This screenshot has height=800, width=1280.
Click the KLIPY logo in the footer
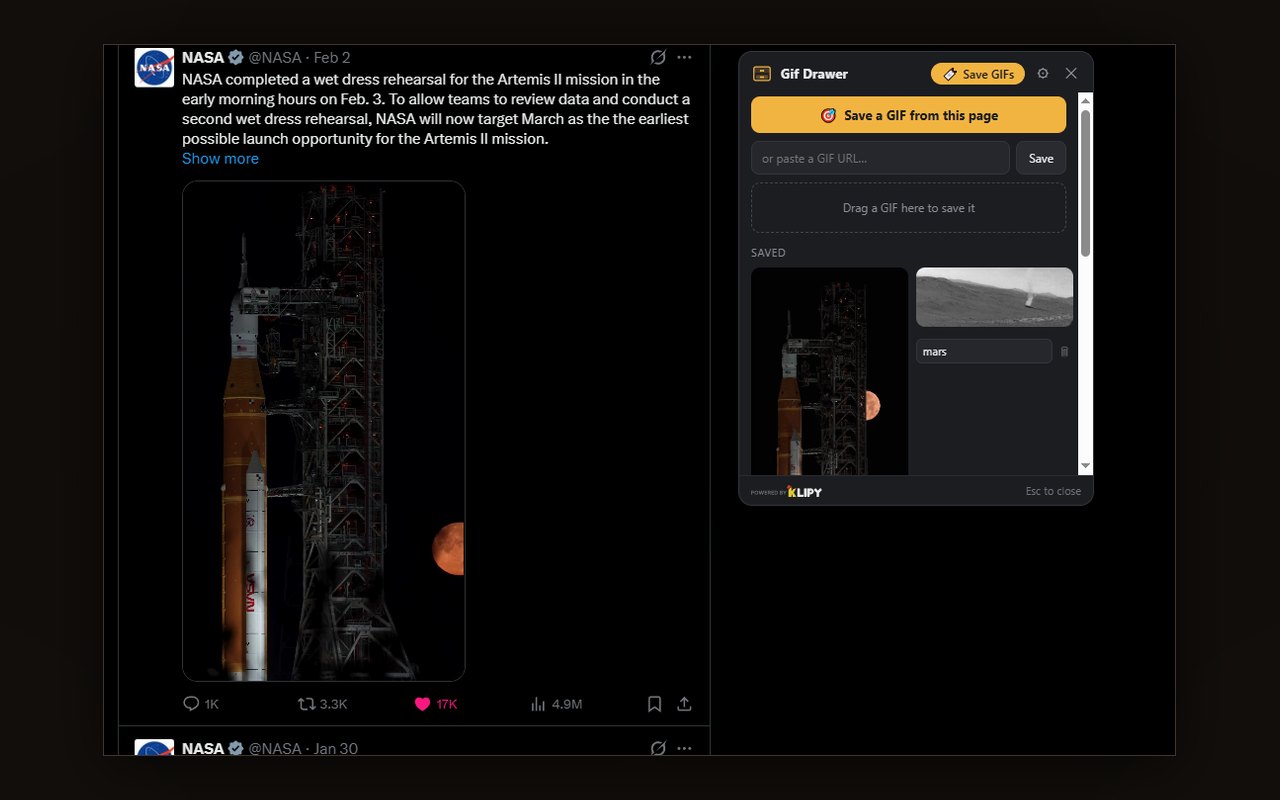[x=805, y=491]
